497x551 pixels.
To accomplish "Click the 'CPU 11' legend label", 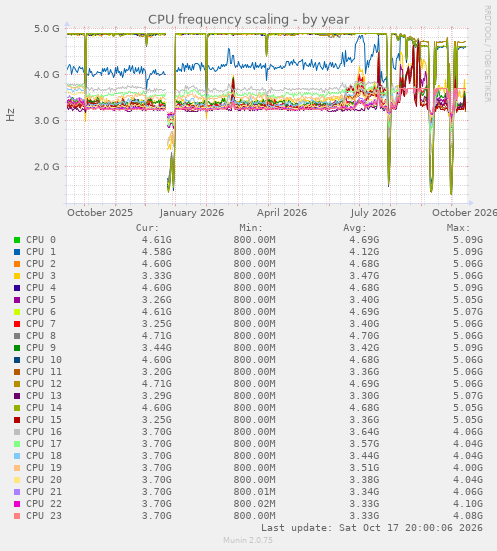I will (44, 372).
